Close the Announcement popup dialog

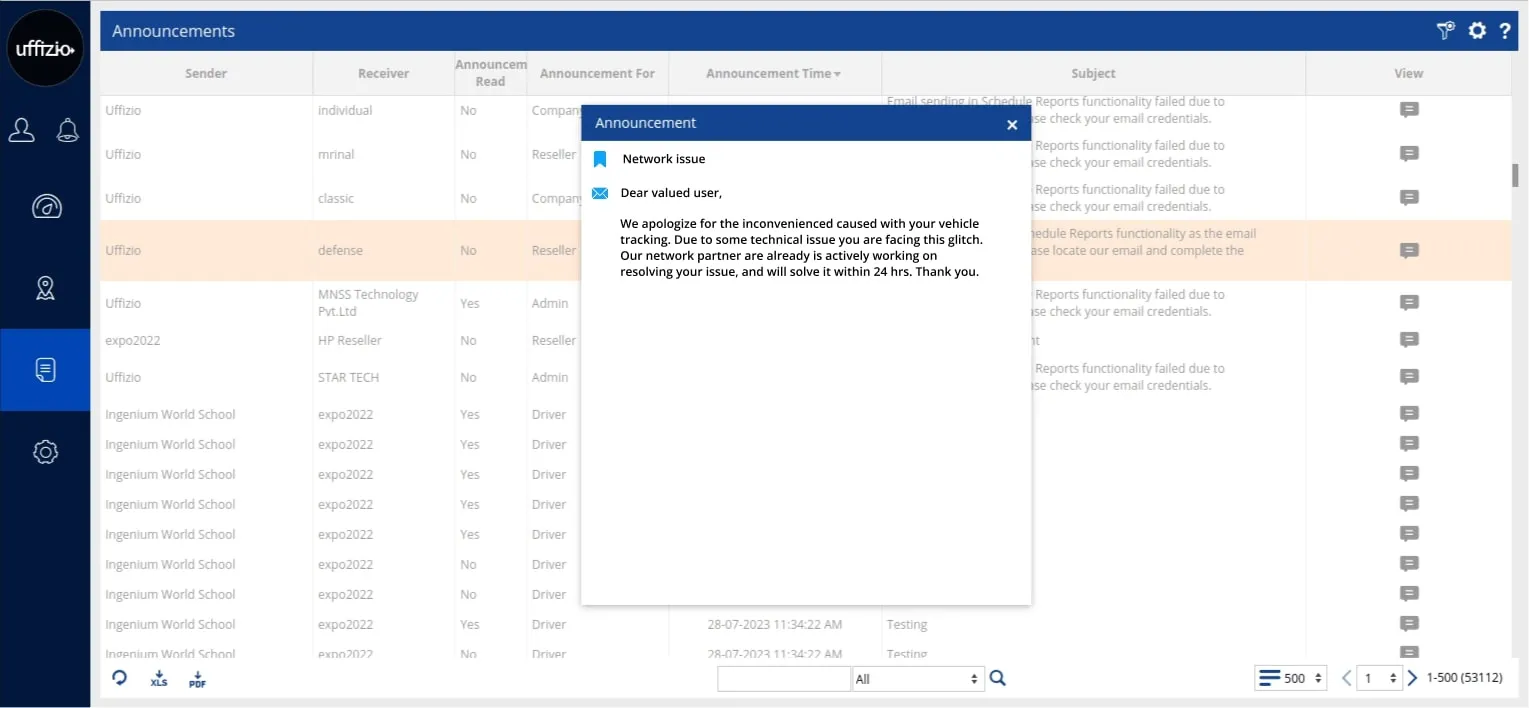click(1012, 125)
